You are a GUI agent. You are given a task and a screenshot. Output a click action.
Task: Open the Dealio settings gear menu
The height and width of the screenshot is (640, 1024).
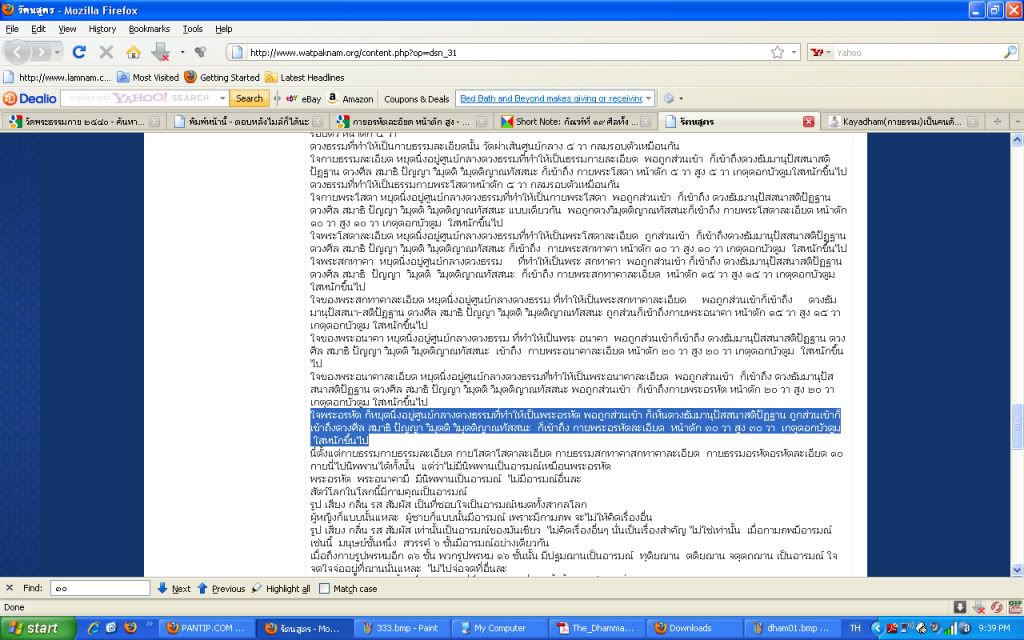coord(672,99)
